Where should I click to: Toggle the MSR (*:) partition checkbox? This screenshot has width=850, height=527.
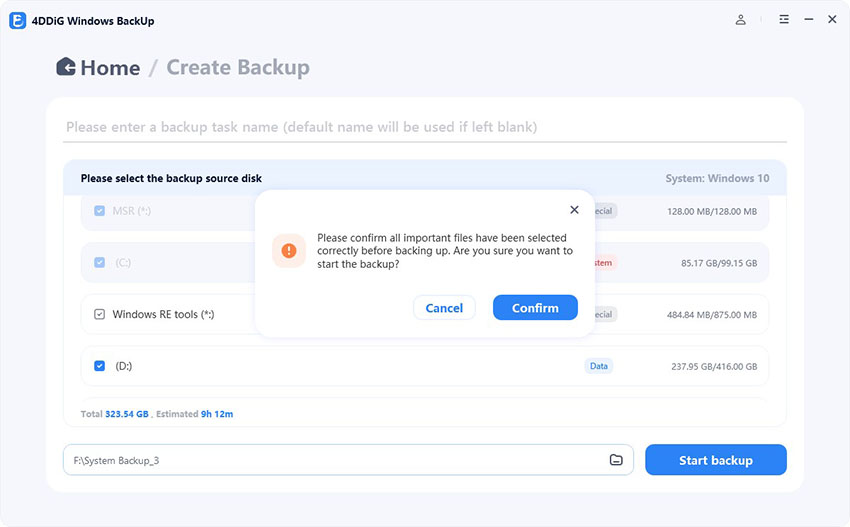click(x=99, y=211)
